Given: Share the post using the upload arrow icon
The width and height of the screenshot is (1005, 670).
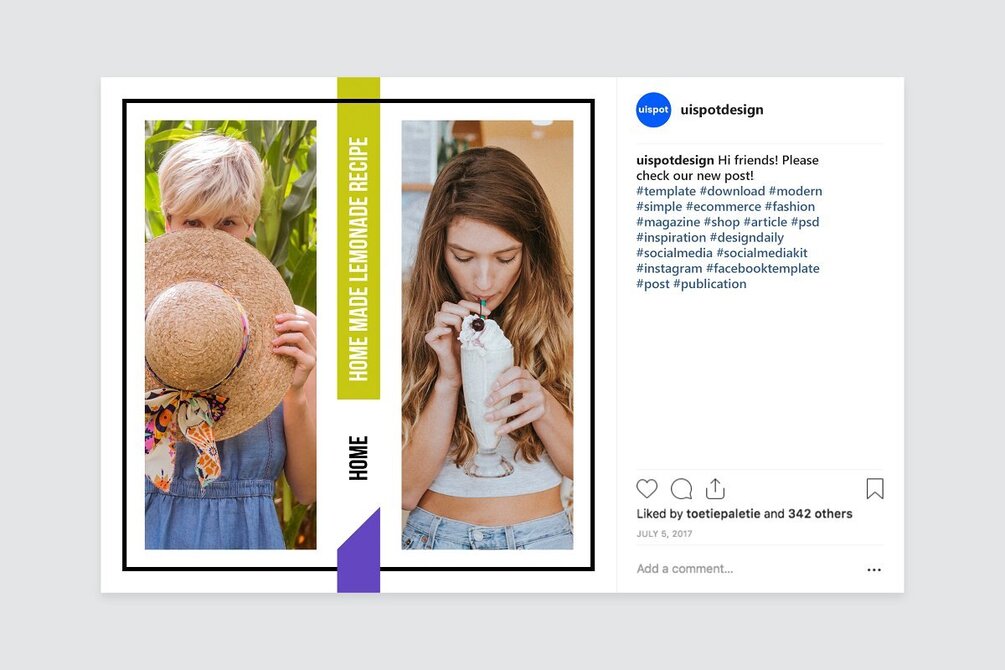Looking at the screenshot, I should (x=715, y=489).
